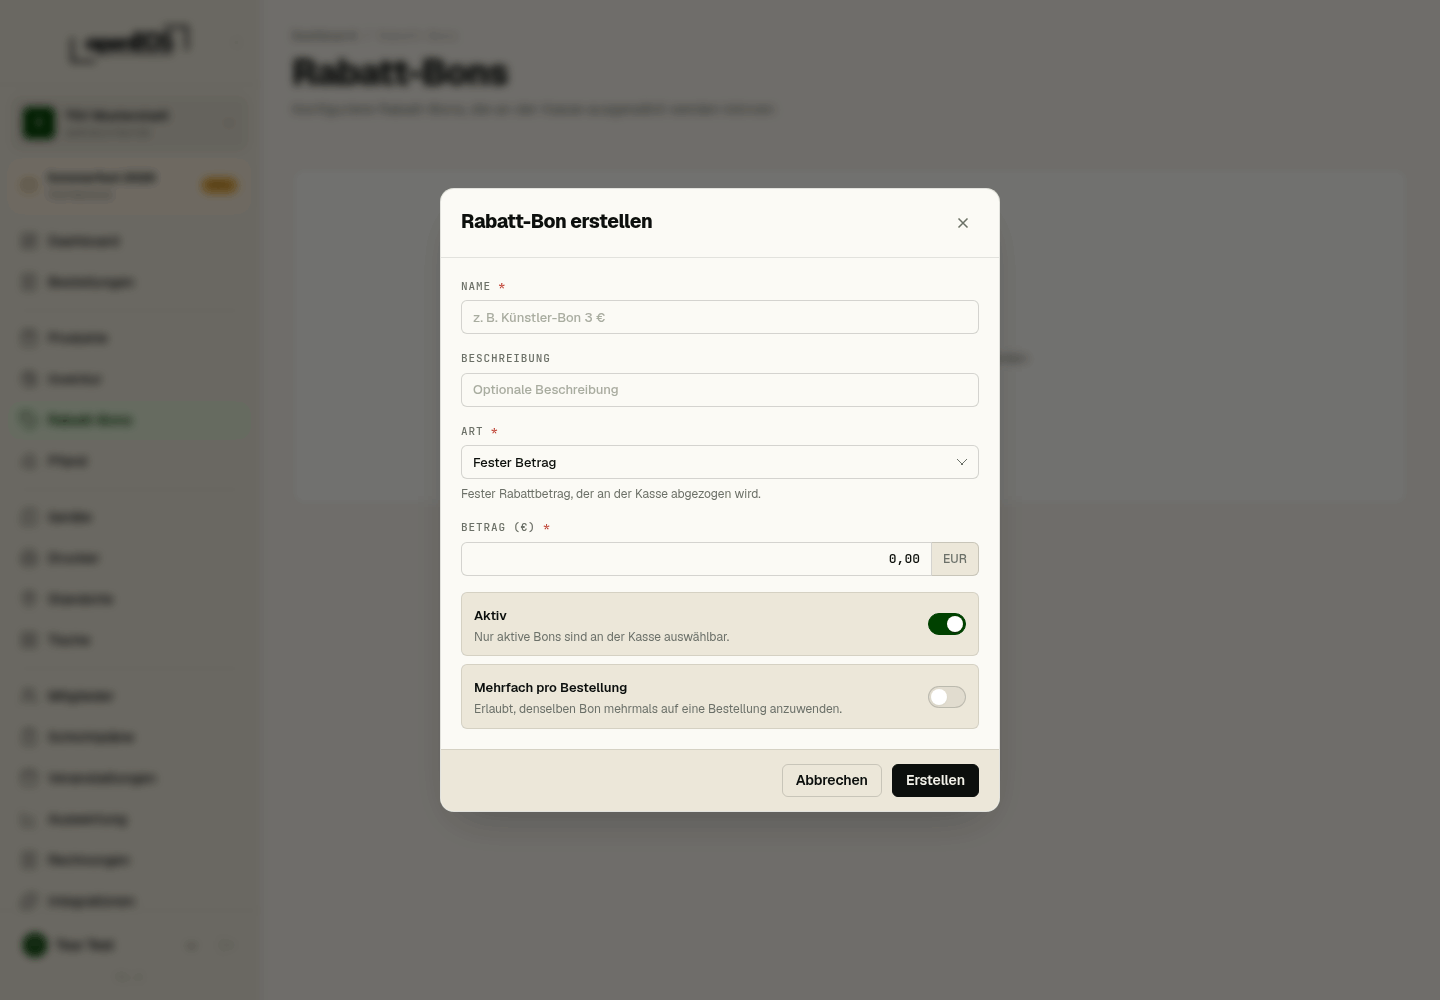Click the black Erstellen button

[935, 780]
